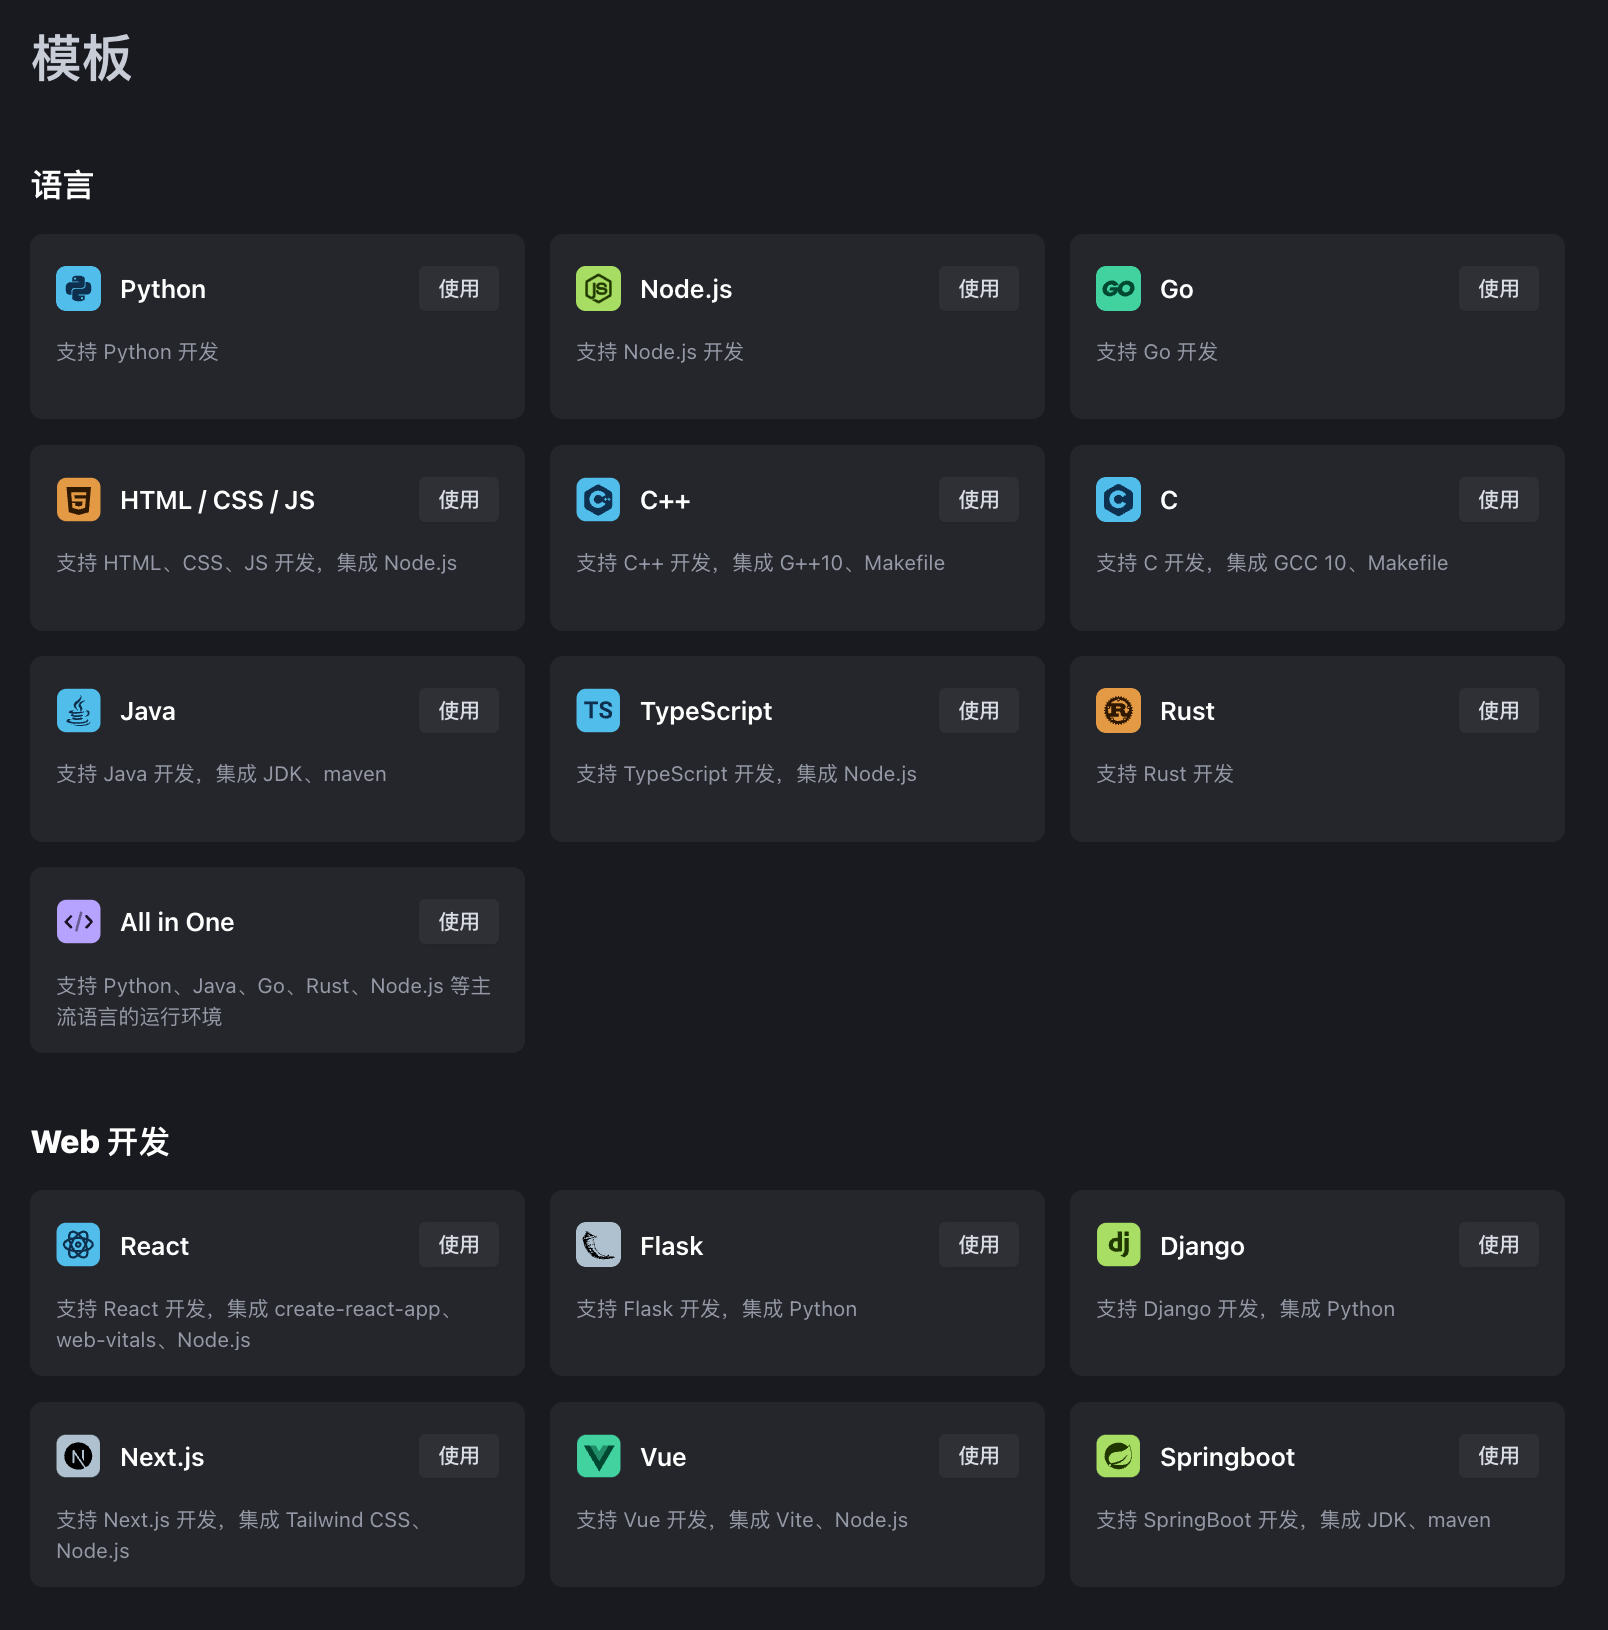The height and width of the screenshot is (1630, 1608).
Task: Click the All in One code icon
Action: coord(78,922)
